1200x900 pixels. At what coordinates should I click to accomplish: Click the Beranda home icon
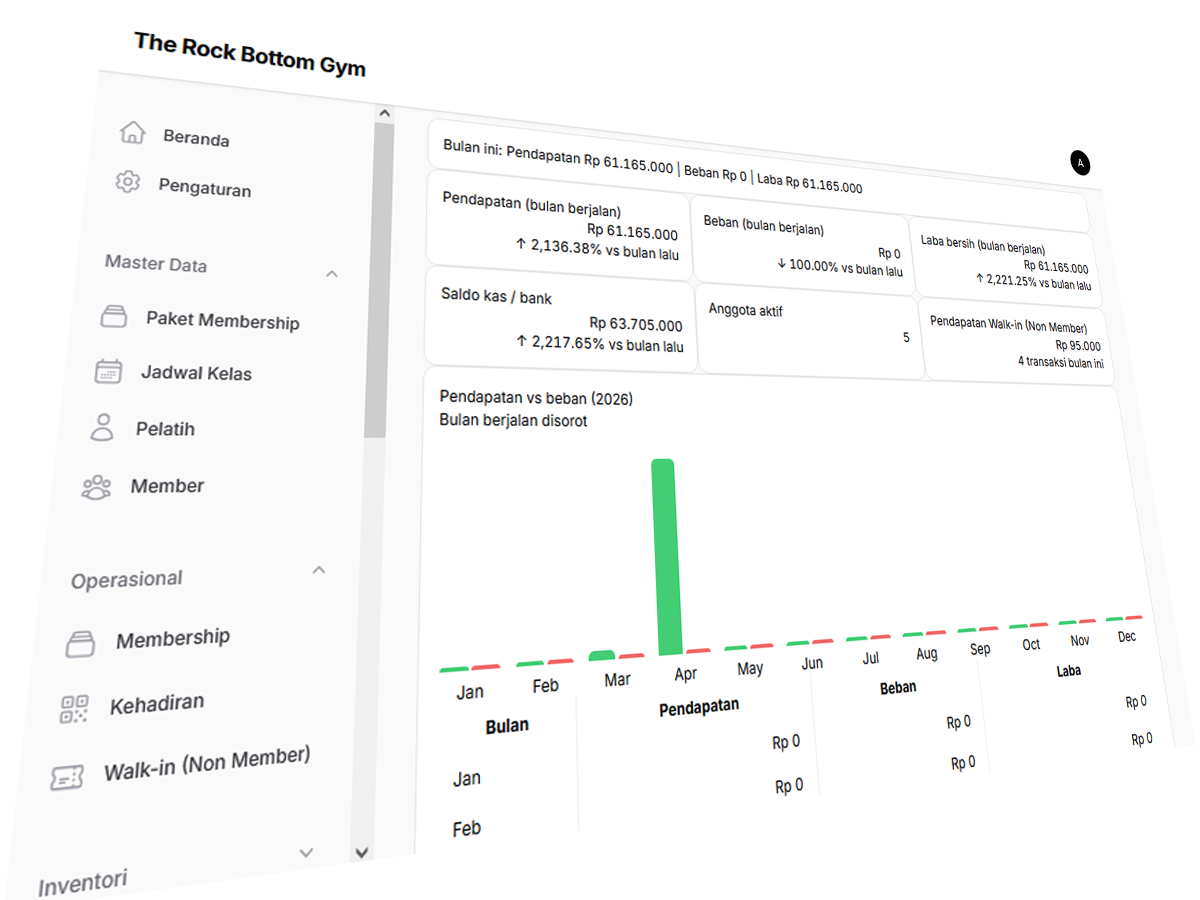point(131,133)
